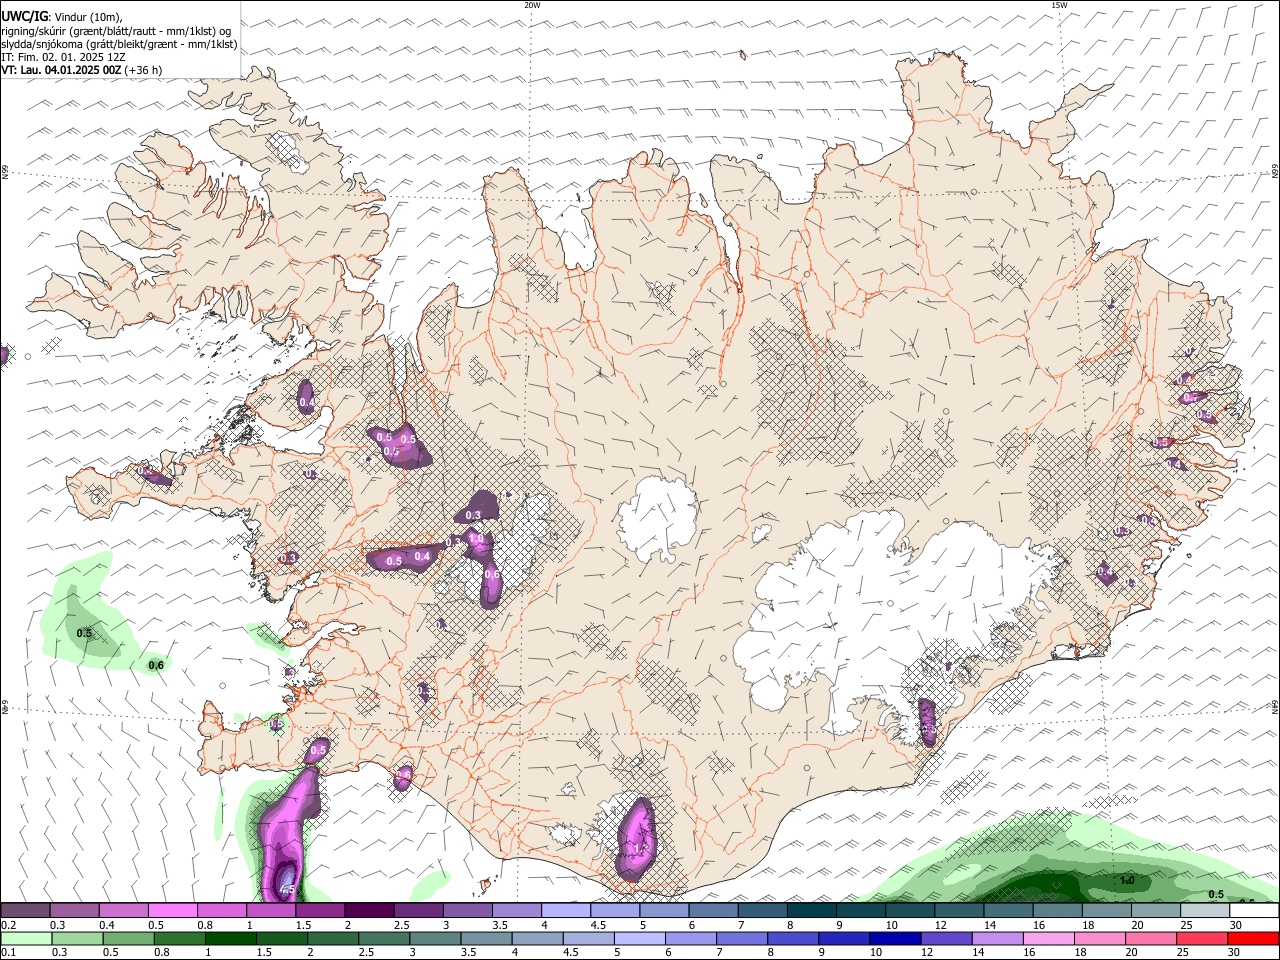
Task: Choose bottom legend swatch between 3.5 and 4
Action: (486, 939)
